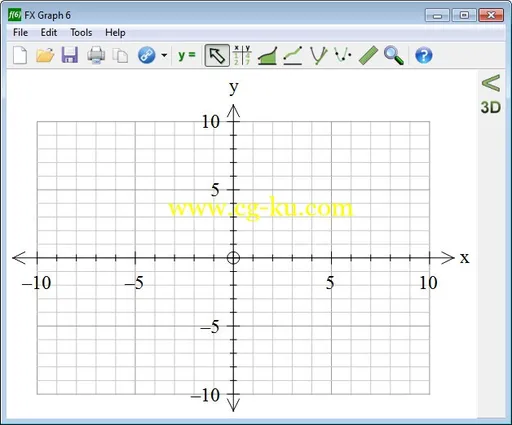Open the Help menu
This screenshot has width=512, height=425.
pos(115,33)
